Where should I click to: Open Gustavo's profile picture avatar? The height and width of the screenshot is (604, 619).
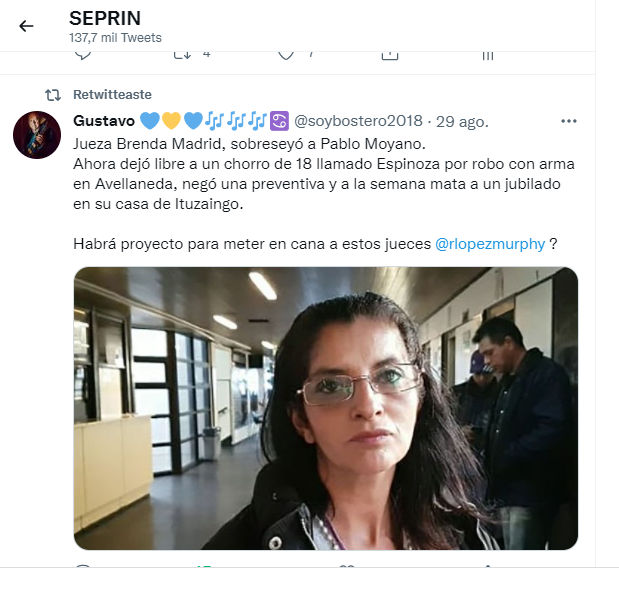pyautogui.click(x=37, y=135)
